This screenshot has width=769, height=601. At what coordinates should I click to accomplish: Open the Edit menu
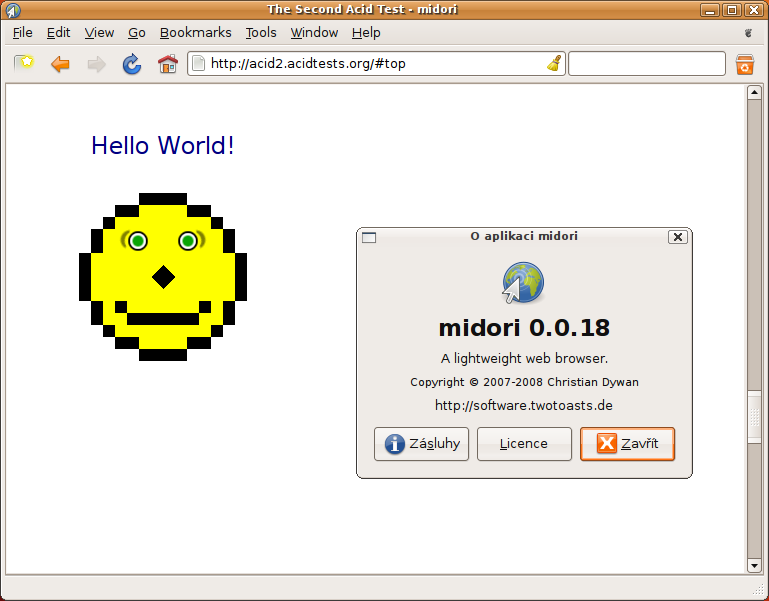58,32
